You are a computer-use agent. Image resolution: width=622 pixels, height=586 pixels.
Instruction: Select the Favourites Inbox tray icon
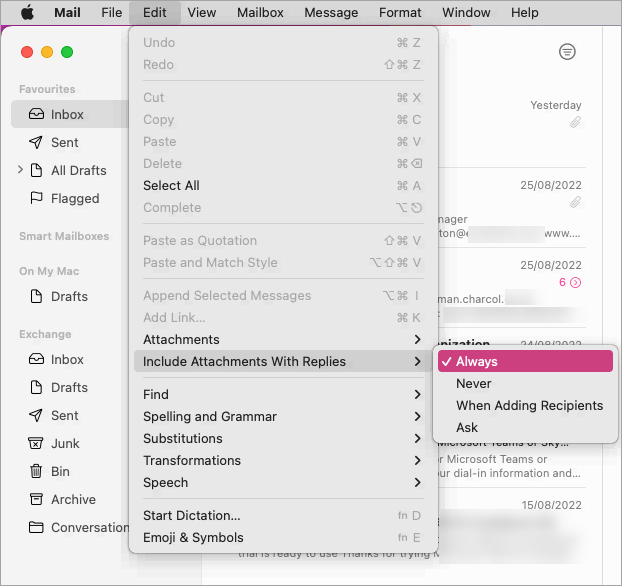point(36,115)
